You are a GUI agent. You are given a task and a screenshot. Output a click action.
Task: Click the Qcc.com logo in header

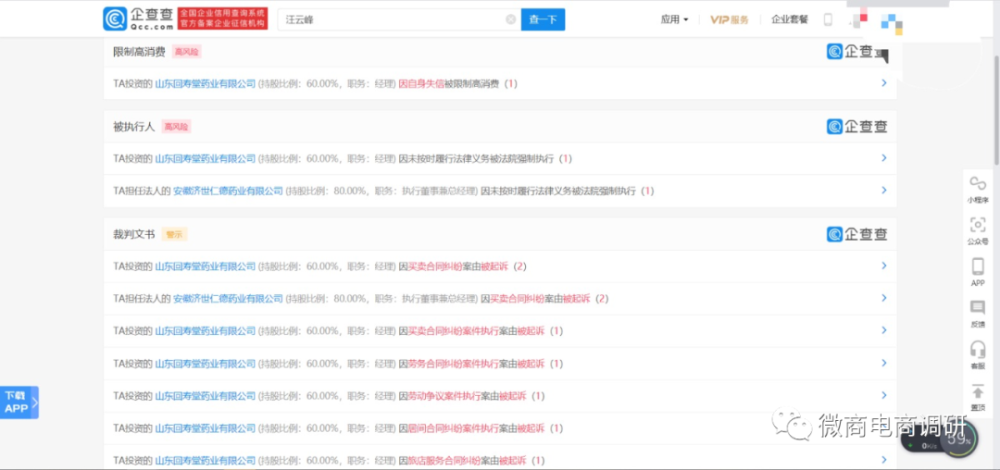point(138,19)
